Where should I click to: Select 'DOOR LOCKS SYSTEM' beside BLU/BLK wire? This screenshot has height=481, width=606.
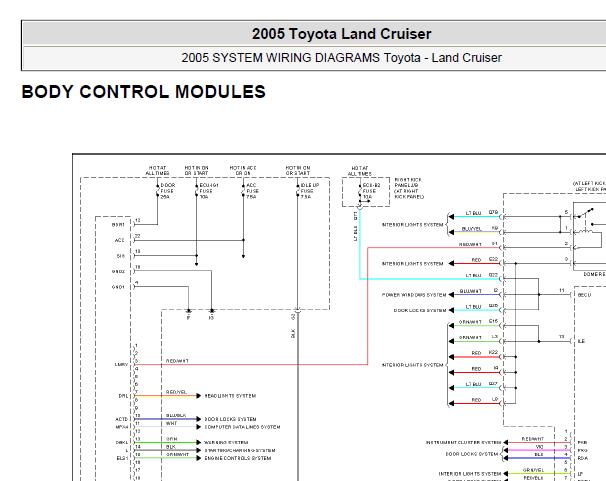pyautogui.click(x=230, y=419)
